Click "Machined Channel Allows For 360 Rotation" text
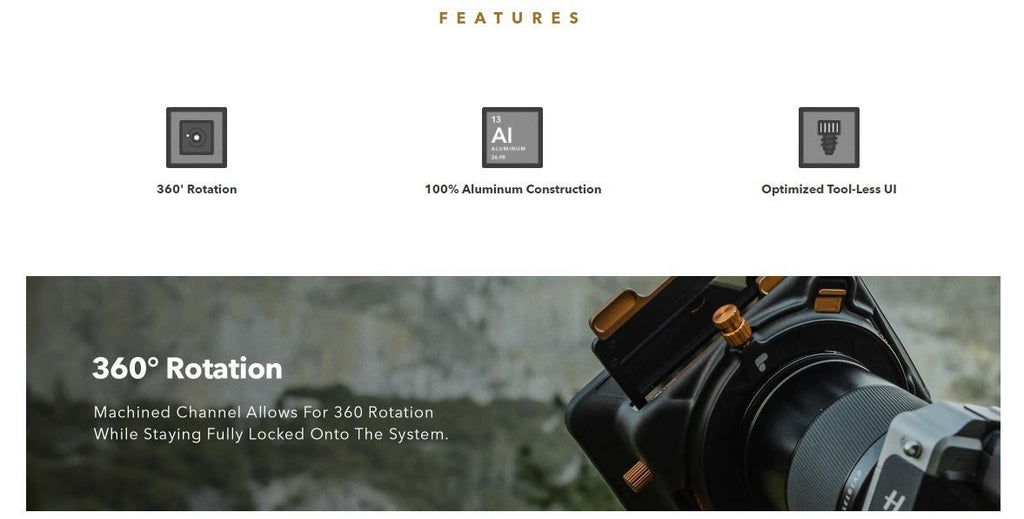The image size is (1024, 519). pos(263,412)
